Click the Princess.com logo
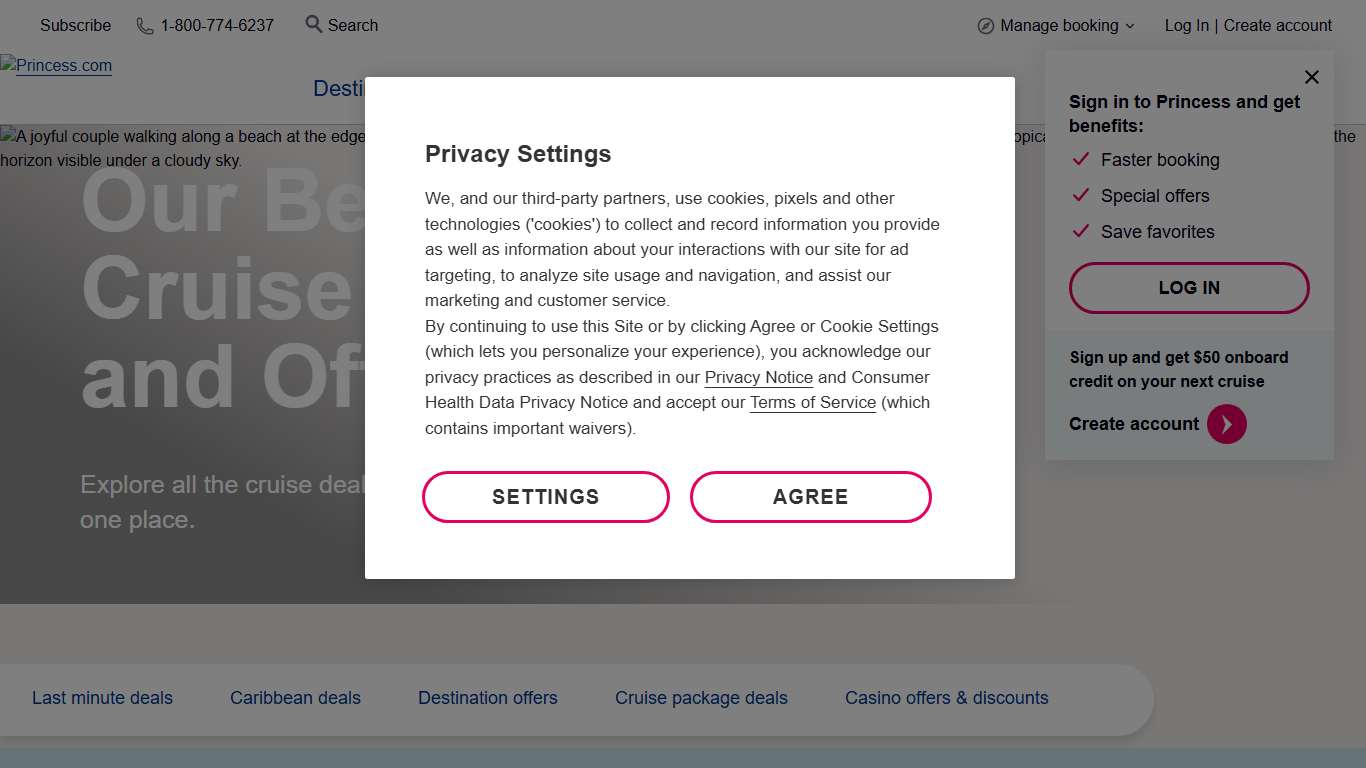Viewport: 1366px width, 768px height. tap(57, 66)
